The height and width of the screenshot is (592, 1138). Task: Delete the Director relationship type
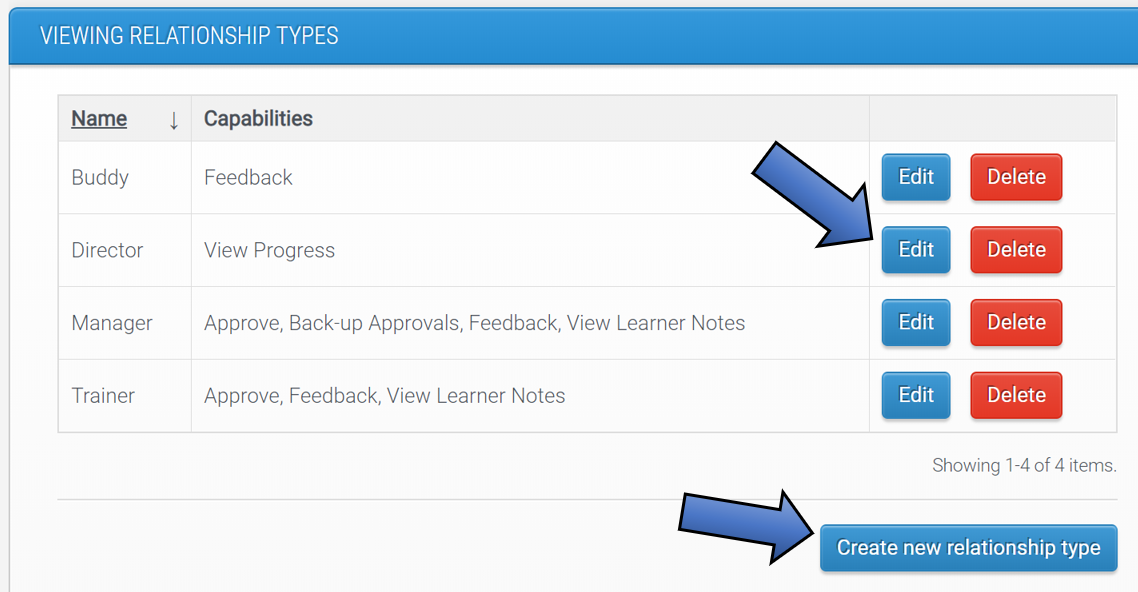coord(1015,250)
